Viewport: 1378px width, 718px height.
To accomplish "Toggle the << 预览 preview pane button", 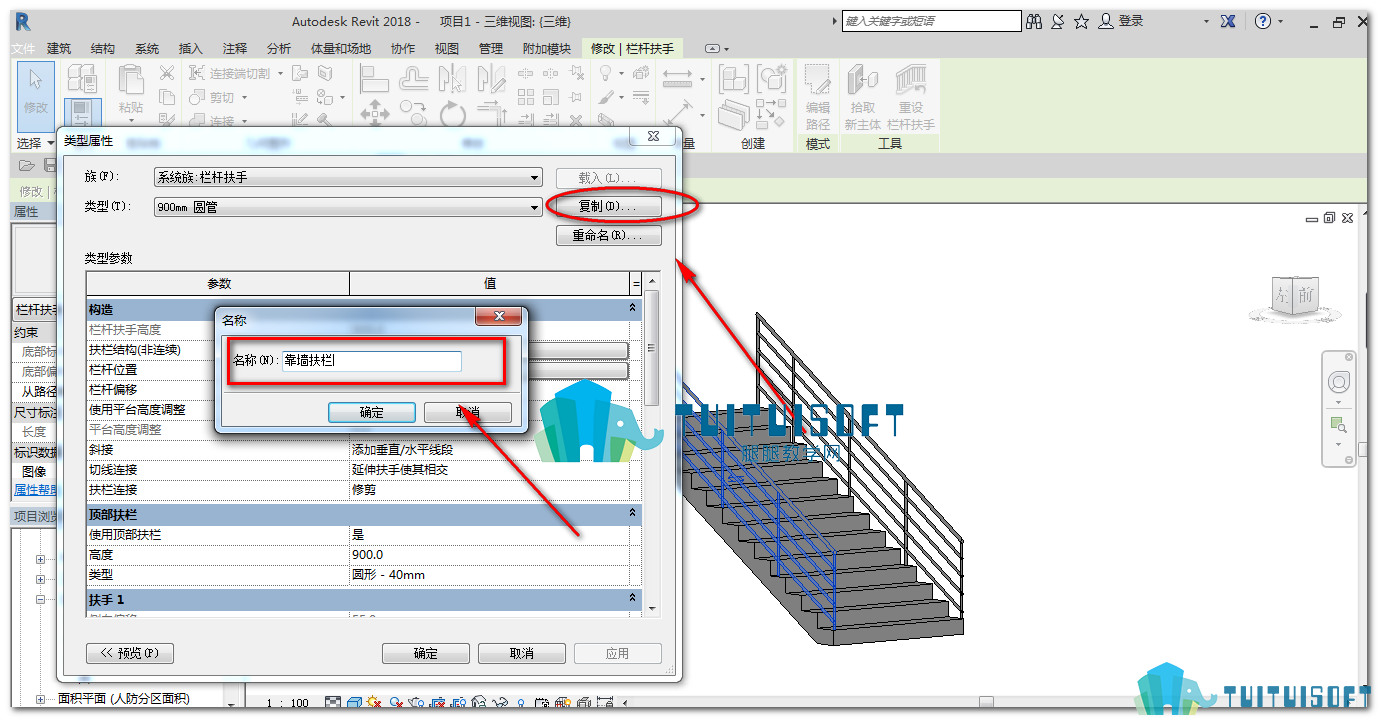I will click(x=130, y=653).
